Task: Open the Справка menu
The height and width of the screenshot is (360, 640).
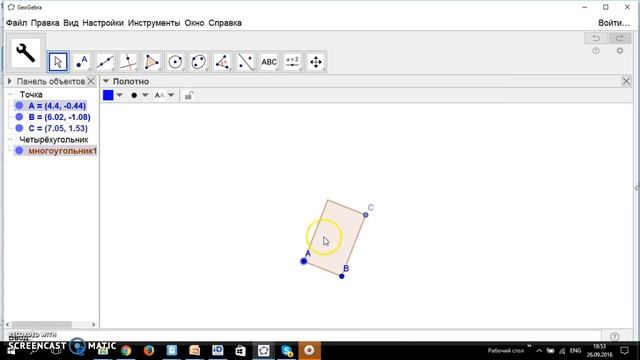Action: click(225, 23)
